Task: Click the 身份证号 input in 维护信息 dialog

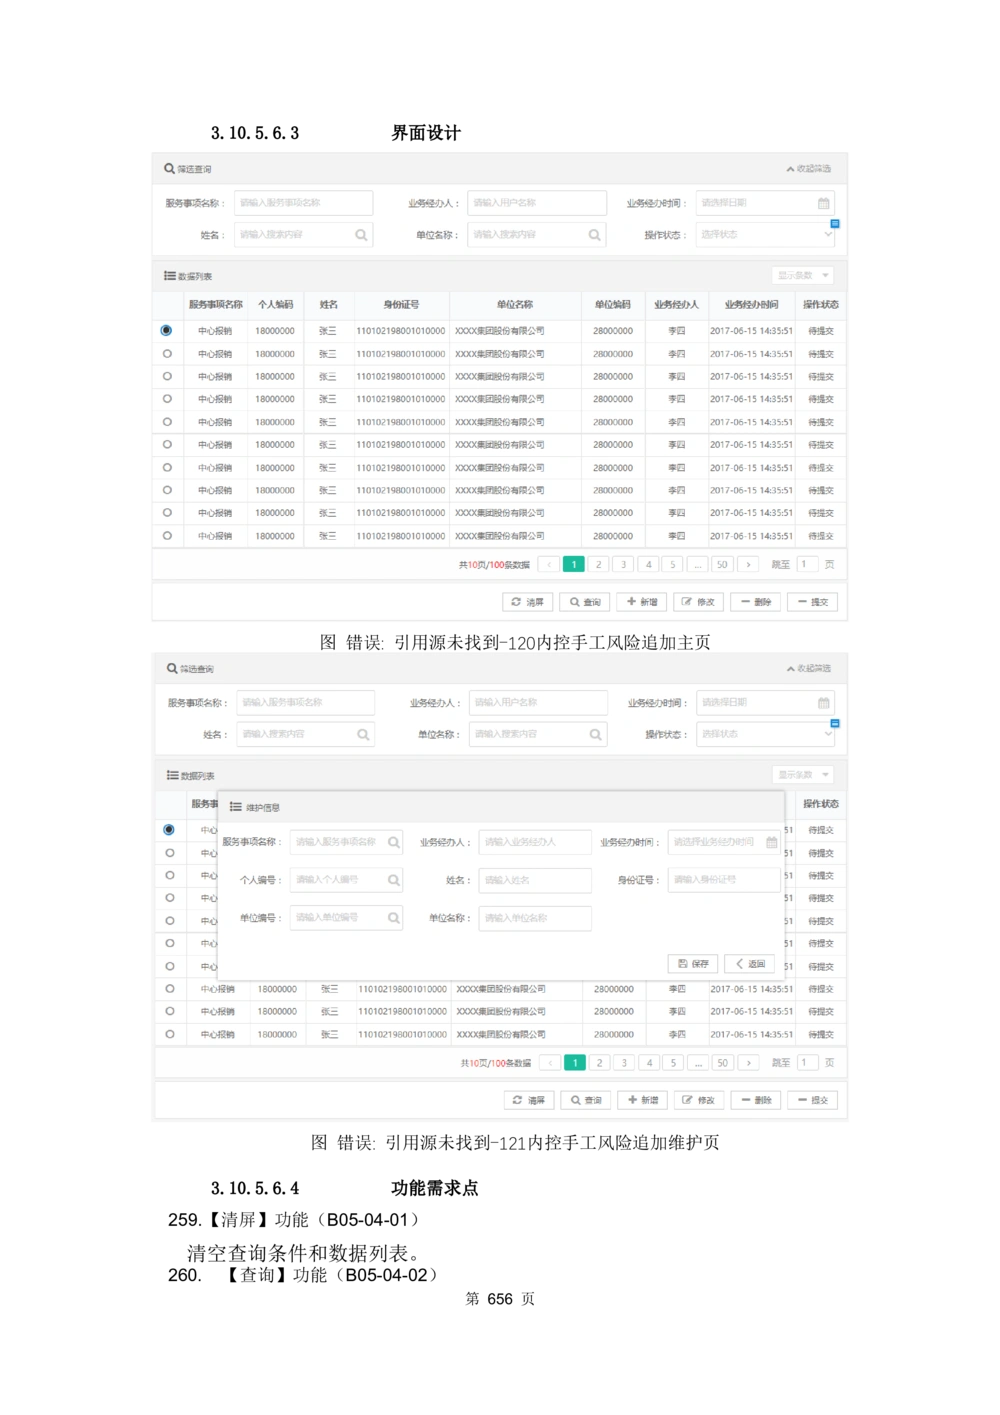Action: [723, 880]
